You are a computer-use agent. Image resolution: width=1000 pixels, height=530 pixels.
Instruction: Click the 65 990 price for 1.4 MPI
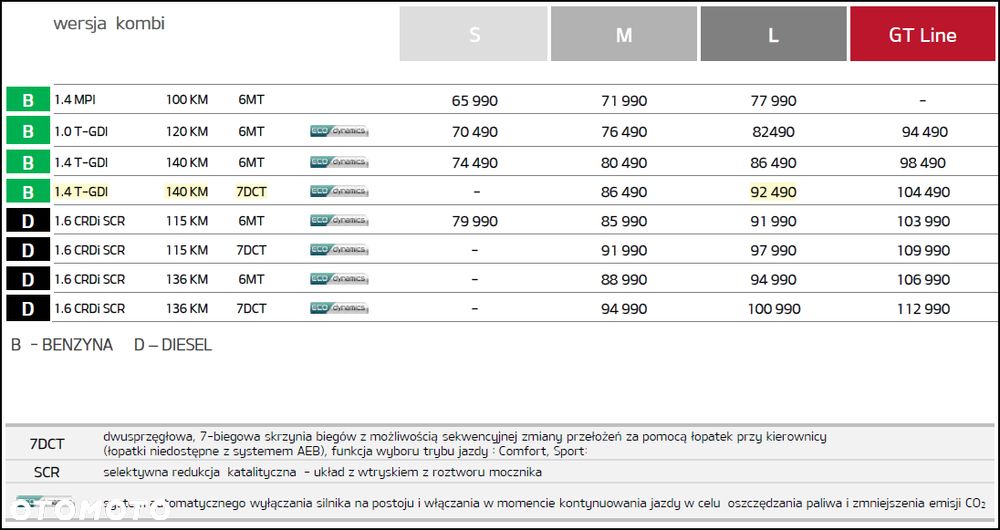(x=474, y=101)
